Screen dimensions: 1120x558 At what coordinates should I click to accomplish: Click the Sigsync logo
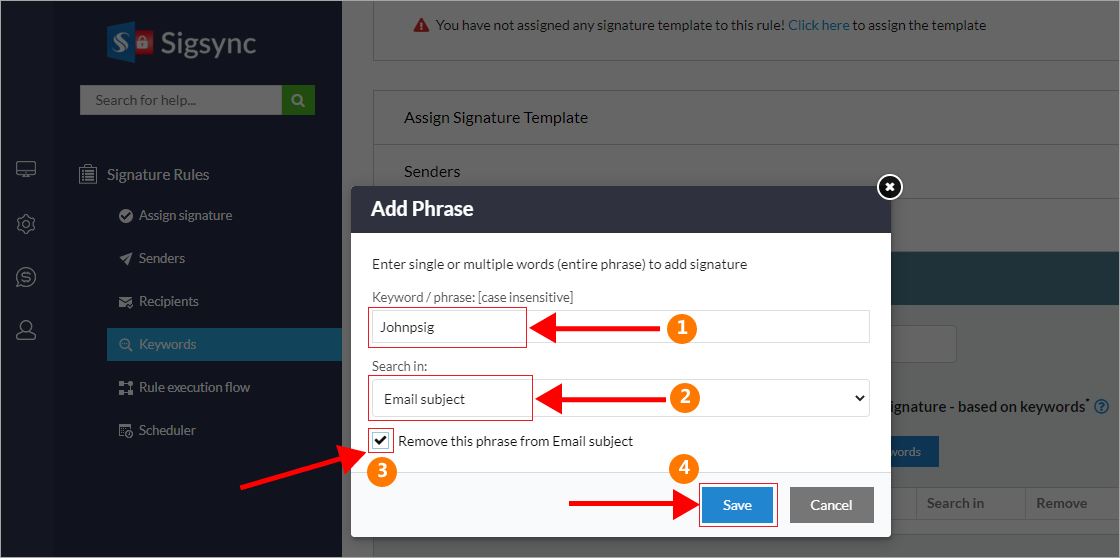click(x=182, y=44)
